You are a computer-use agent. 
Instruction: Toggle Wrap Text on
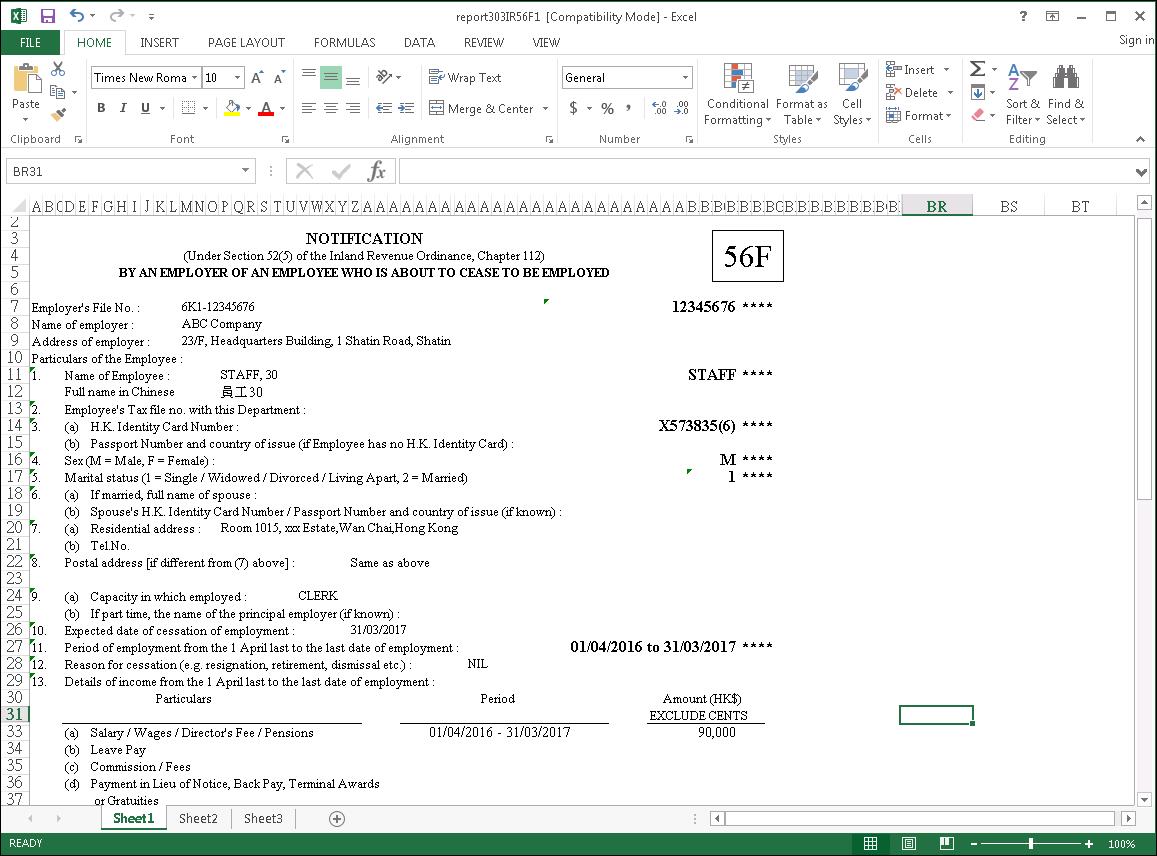click(x=465, y=77)
